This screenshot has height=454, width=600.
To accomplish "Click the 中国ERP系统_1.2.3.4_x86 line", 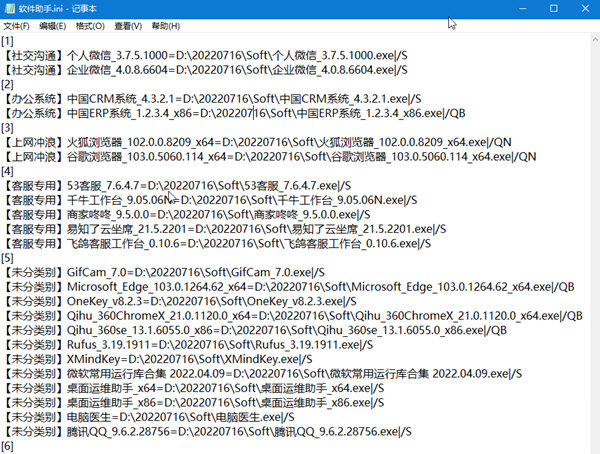I will tap(234, 113).
